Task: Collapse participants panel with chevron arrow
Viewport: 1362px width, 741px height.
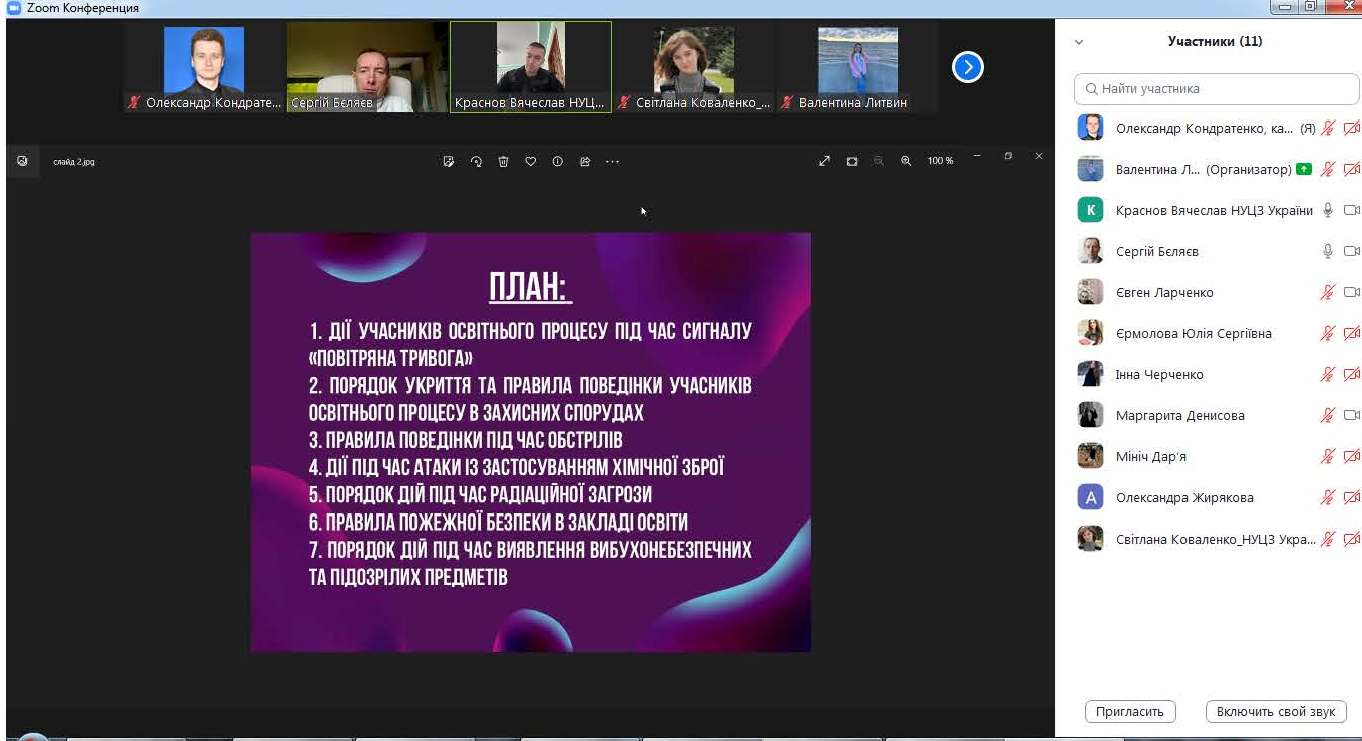Action: (x=1079, y=42)
